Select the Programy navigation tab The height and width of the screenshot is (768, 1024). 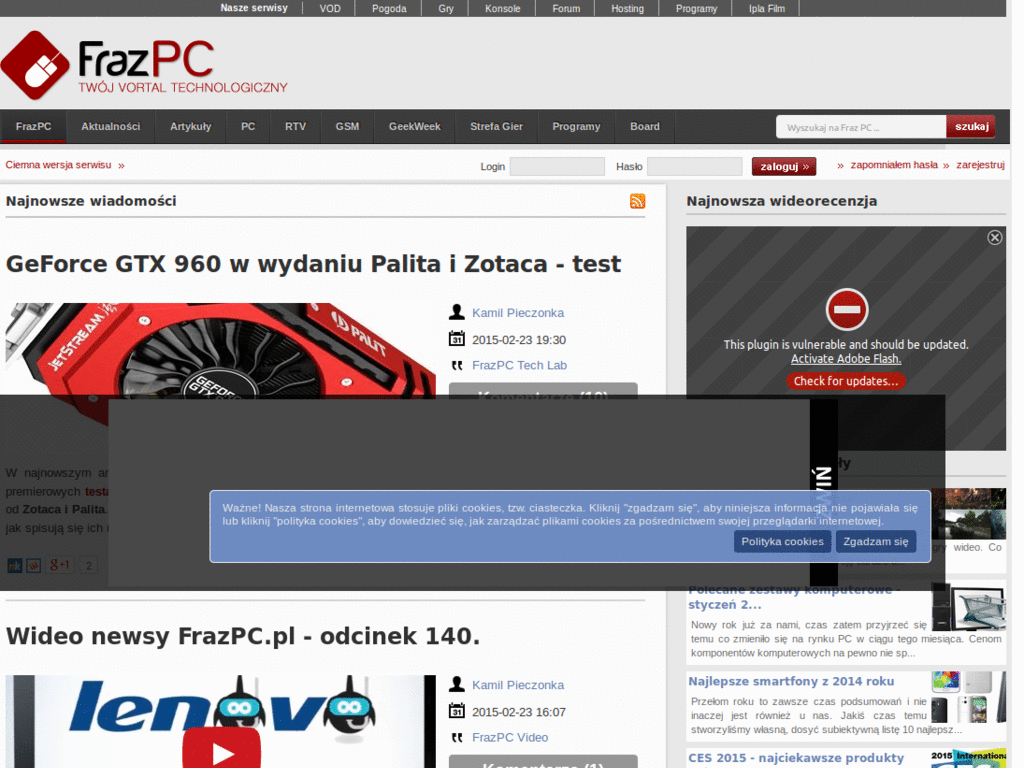coord(576,127)
